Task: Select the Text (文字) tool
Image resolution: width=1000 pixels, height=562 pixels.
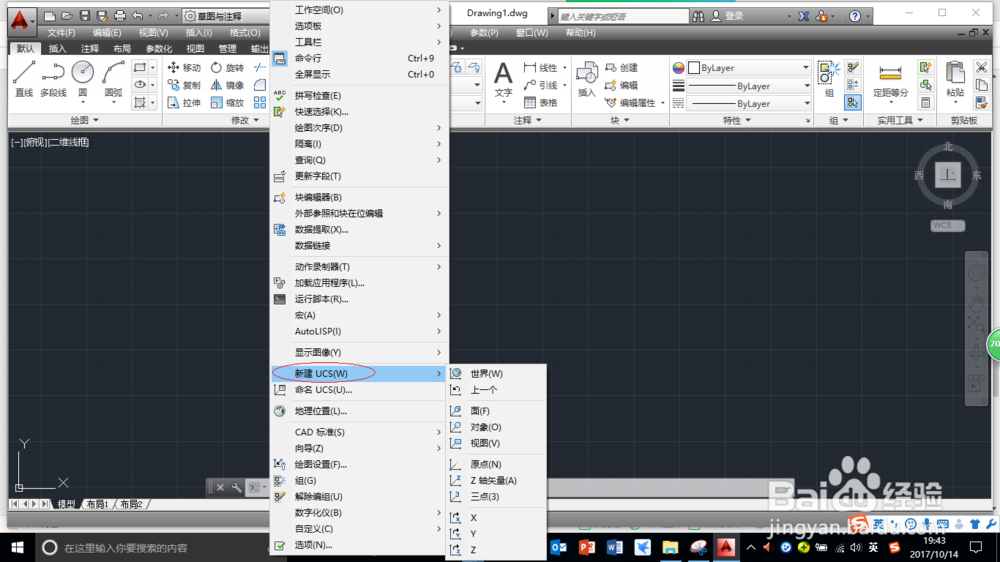Action: click(x=503, y=80)
